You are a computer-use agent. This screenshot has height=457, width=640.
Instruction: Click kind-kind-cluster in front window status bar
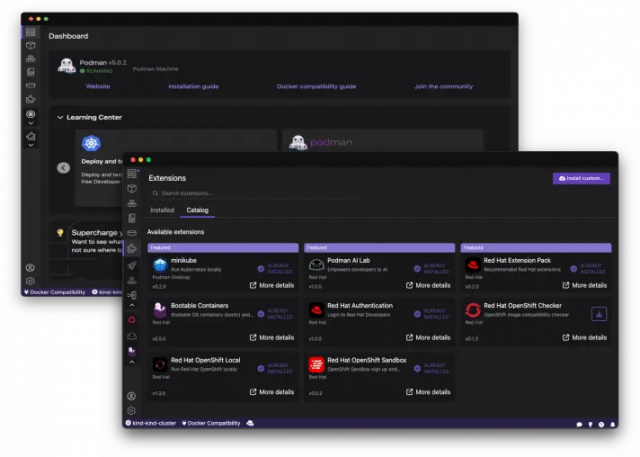[151, 423]
